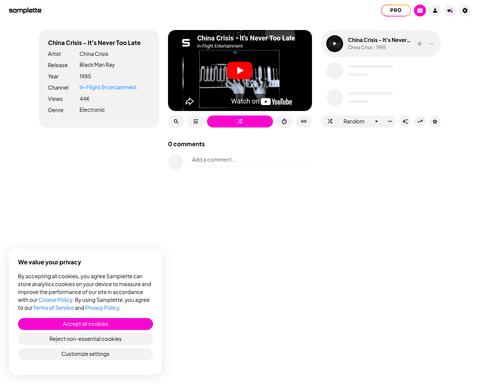Copy sample link with chain icon
Image resolution: width=480 pixels, height=384 pixels.
click(304, 121)
